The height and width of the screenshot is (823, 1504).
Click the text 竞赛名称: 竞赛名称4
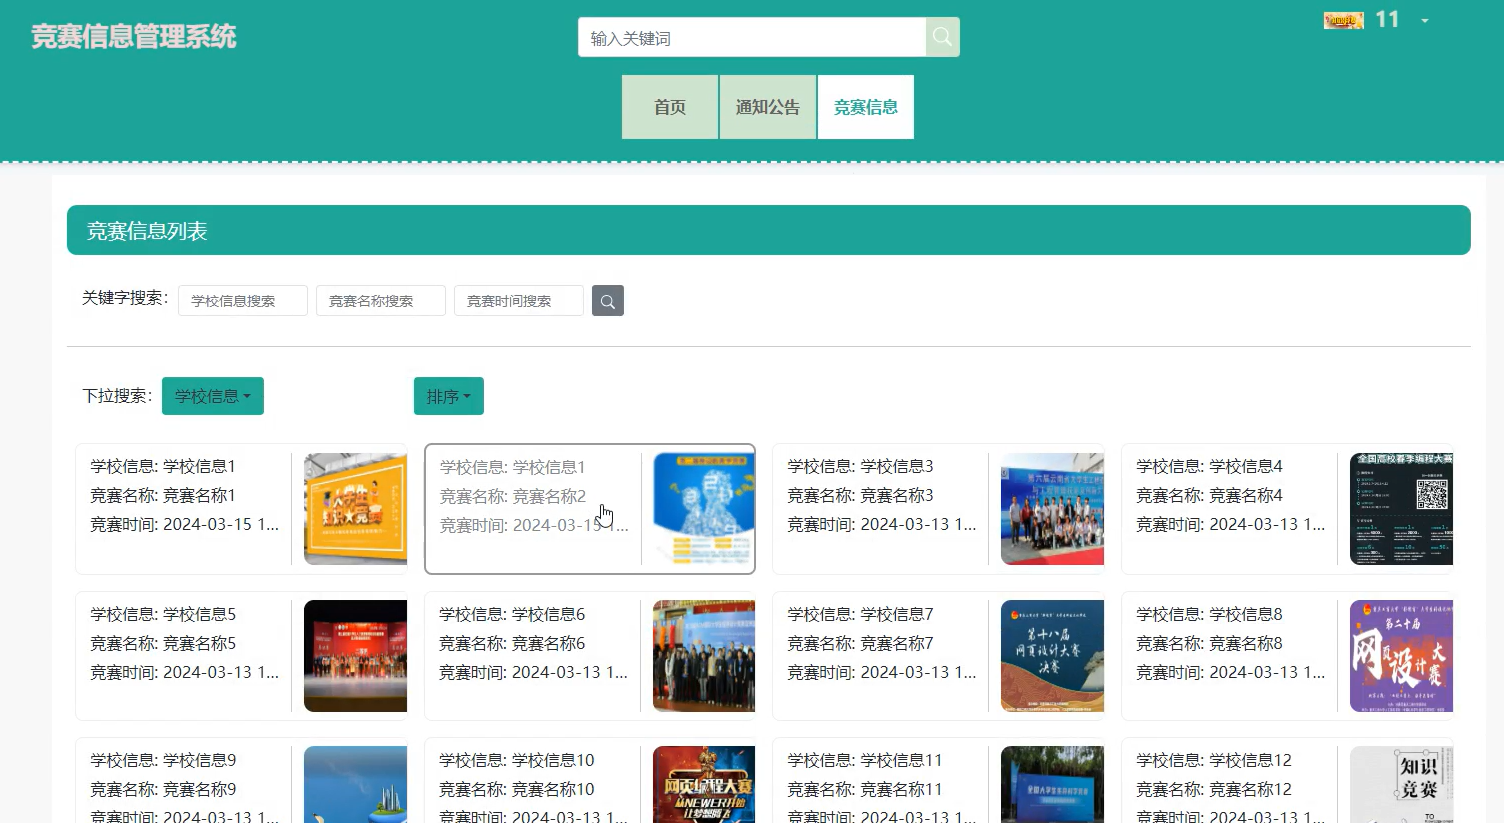pyautogui.click(x=1209, y=495)
